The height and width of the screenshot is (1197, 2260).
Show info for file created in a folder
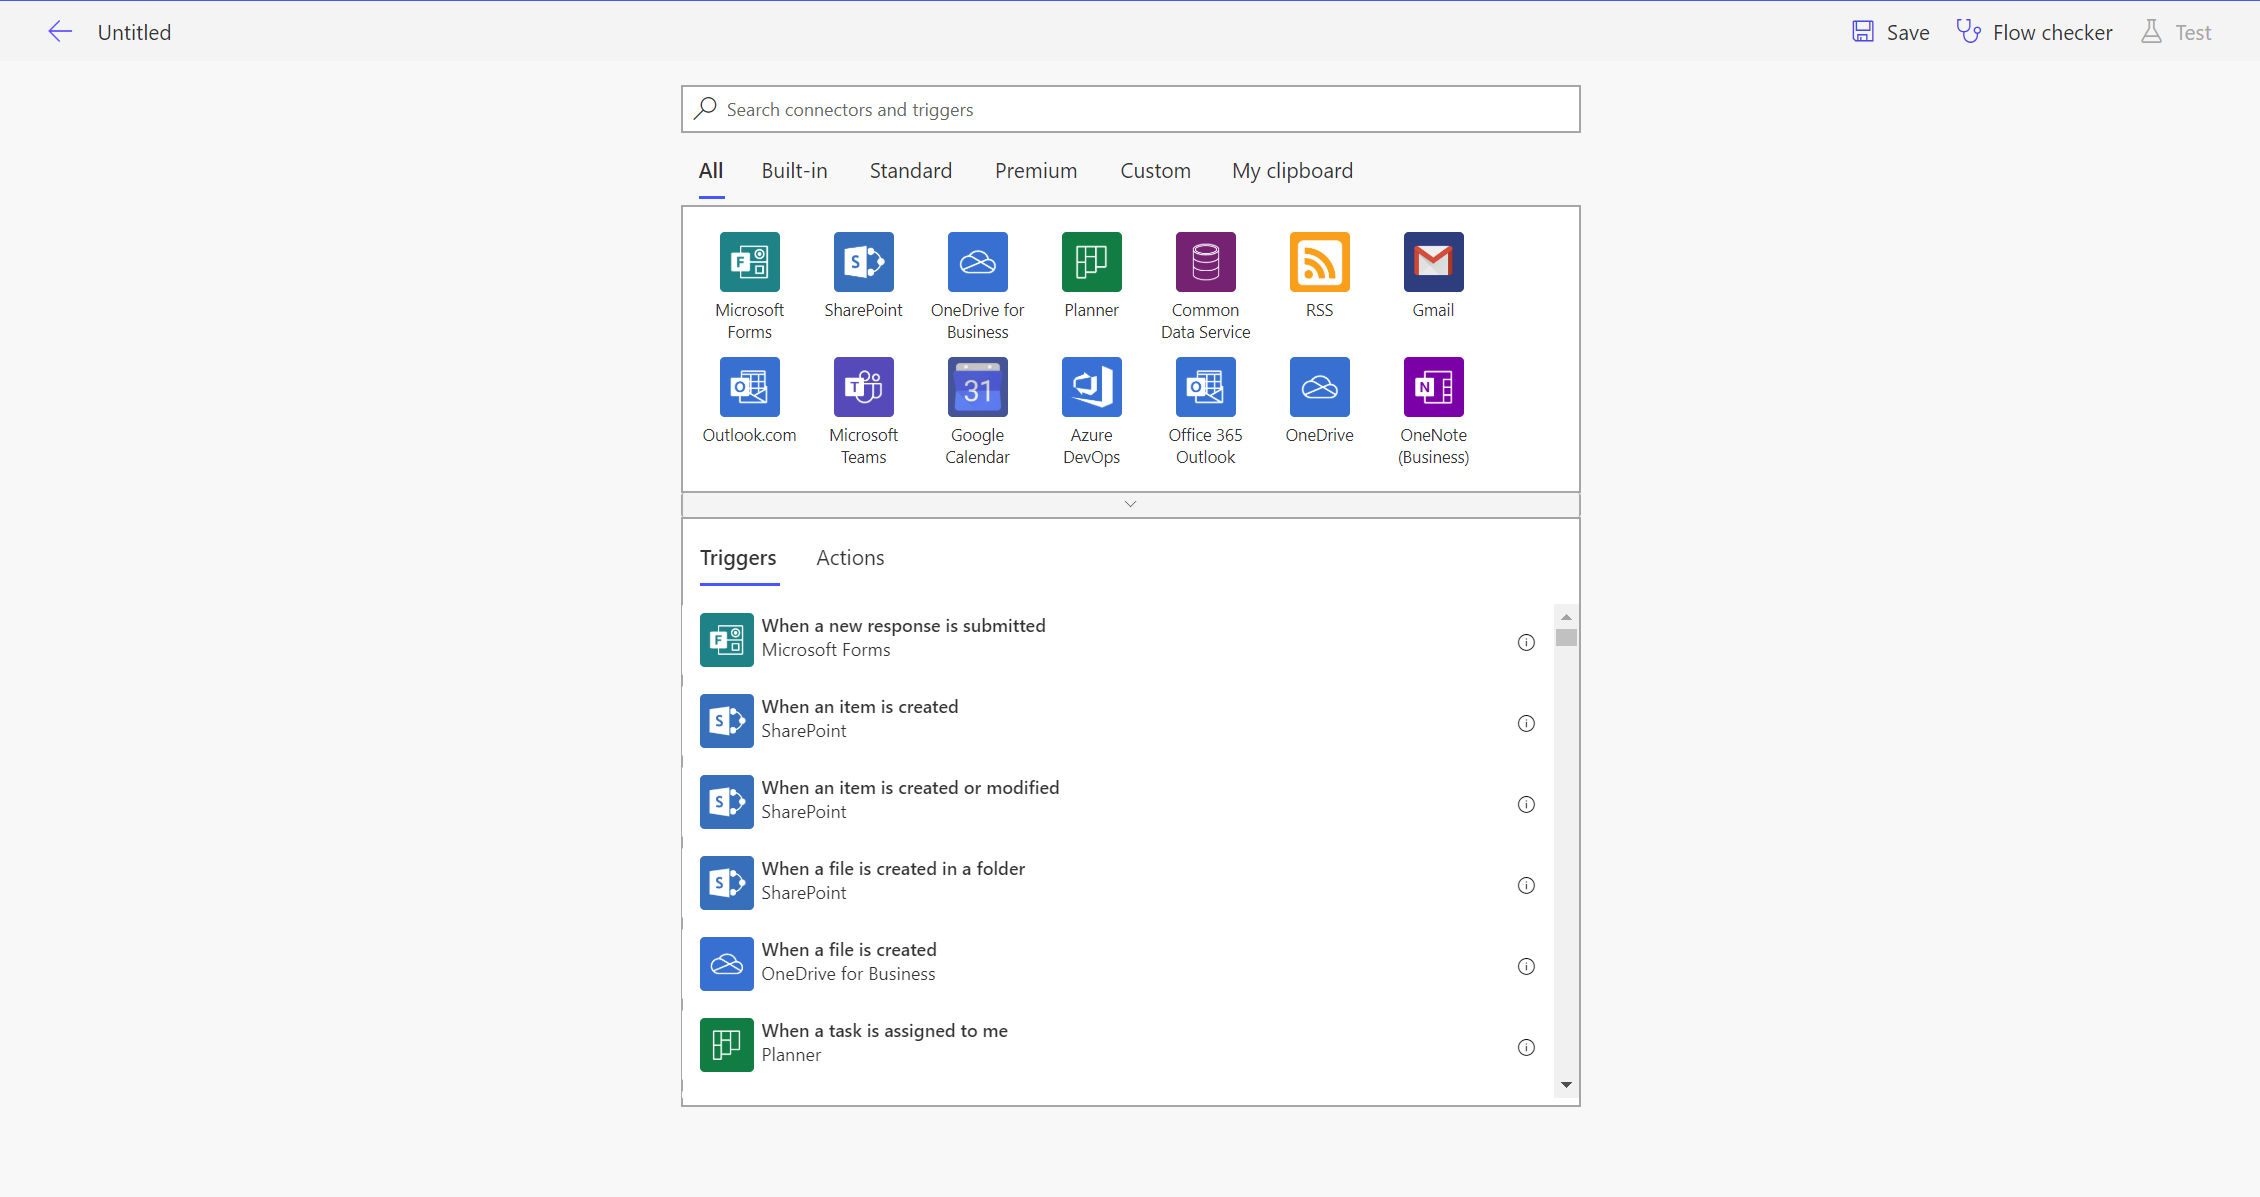[x=1526, y=885]
